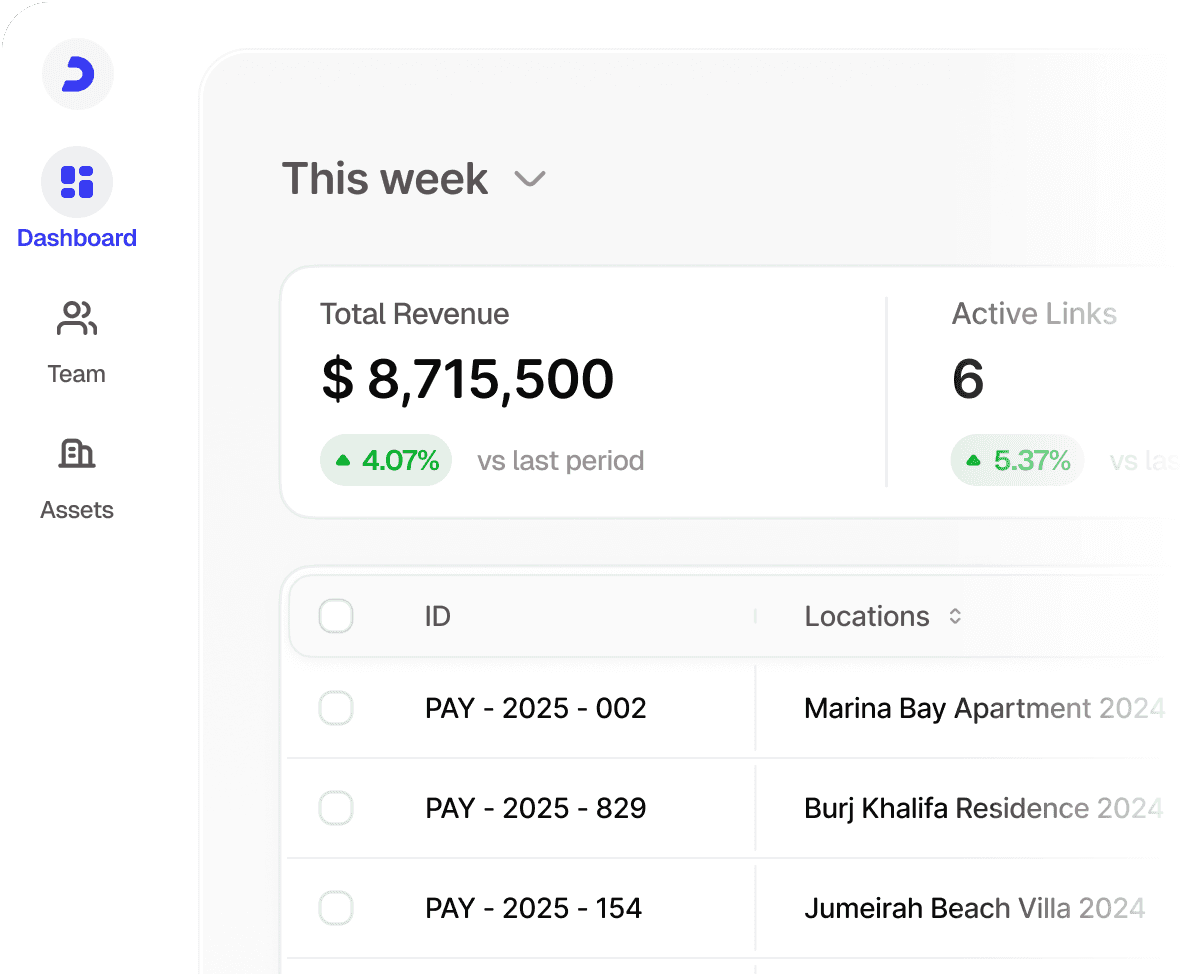The width and height of the screenshot is (1184, 974).
Task: Open the Dashboard grid icon
Action: click(x=77, y=182)
